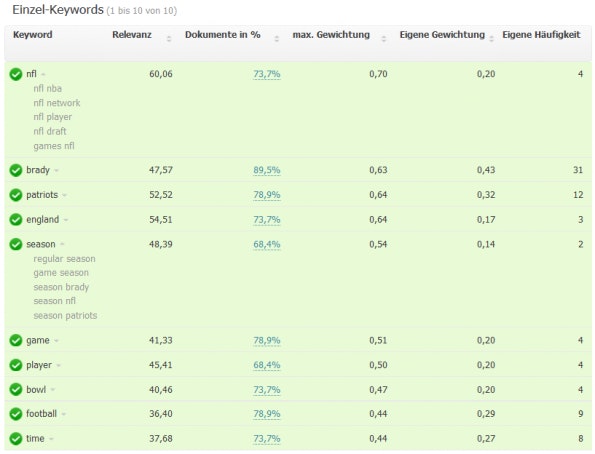Click relevance value 47,57 for brady
The width and height of the screenshot is (595, 454).
pyautogui.click(x=161, y=170)
